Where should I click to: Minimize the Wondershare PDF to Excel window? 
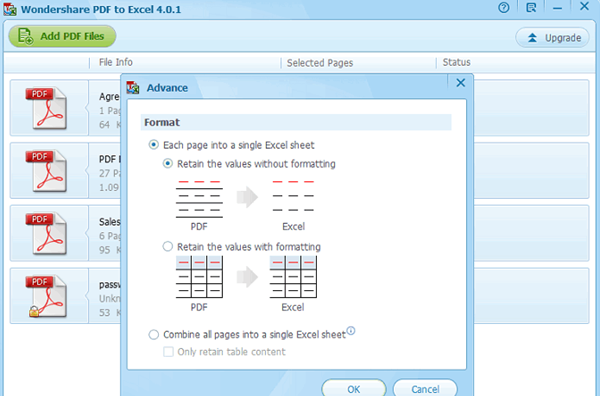pyautogui.click(x=558, y=8)
